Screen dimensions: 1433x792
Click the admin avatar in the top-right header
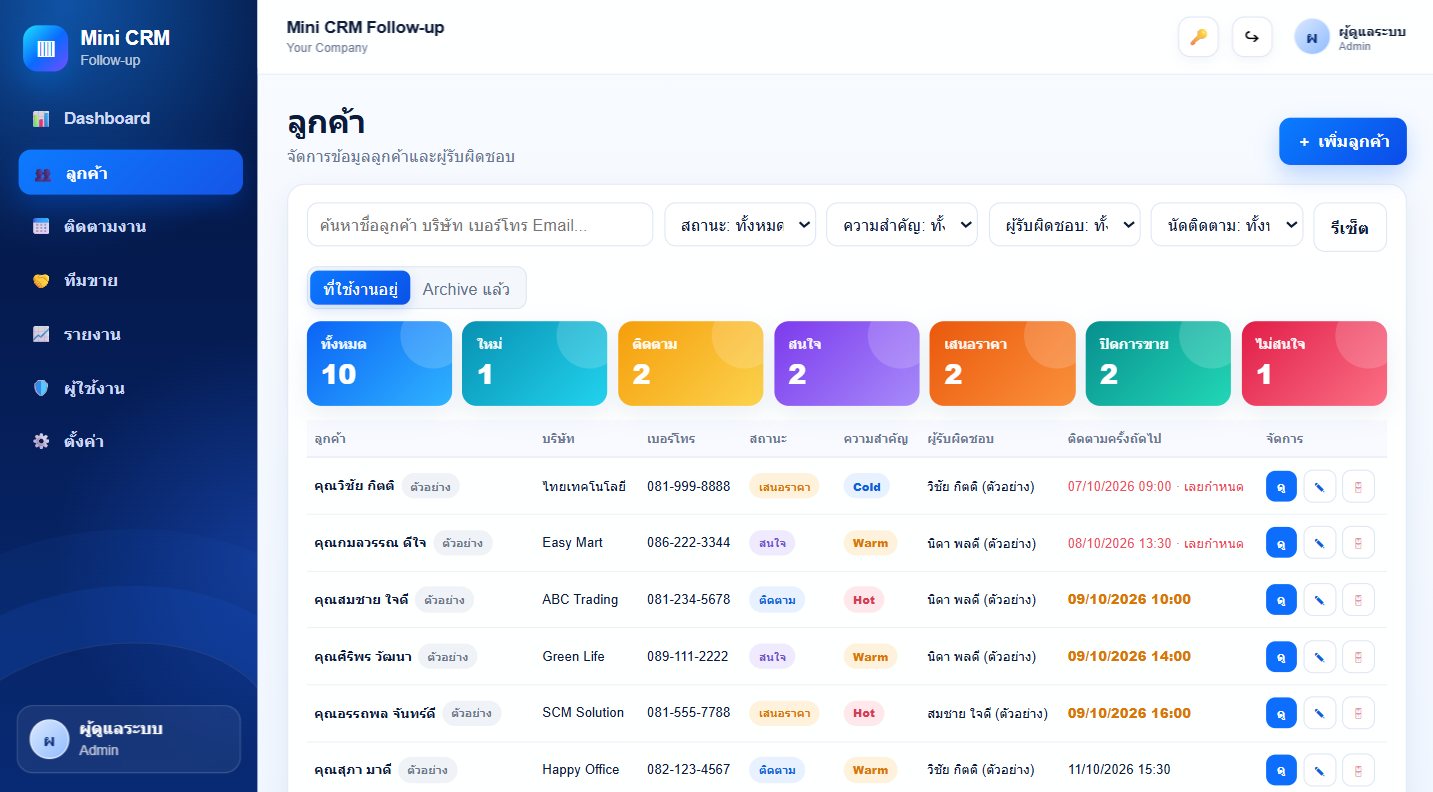[x=1312, y=37]
